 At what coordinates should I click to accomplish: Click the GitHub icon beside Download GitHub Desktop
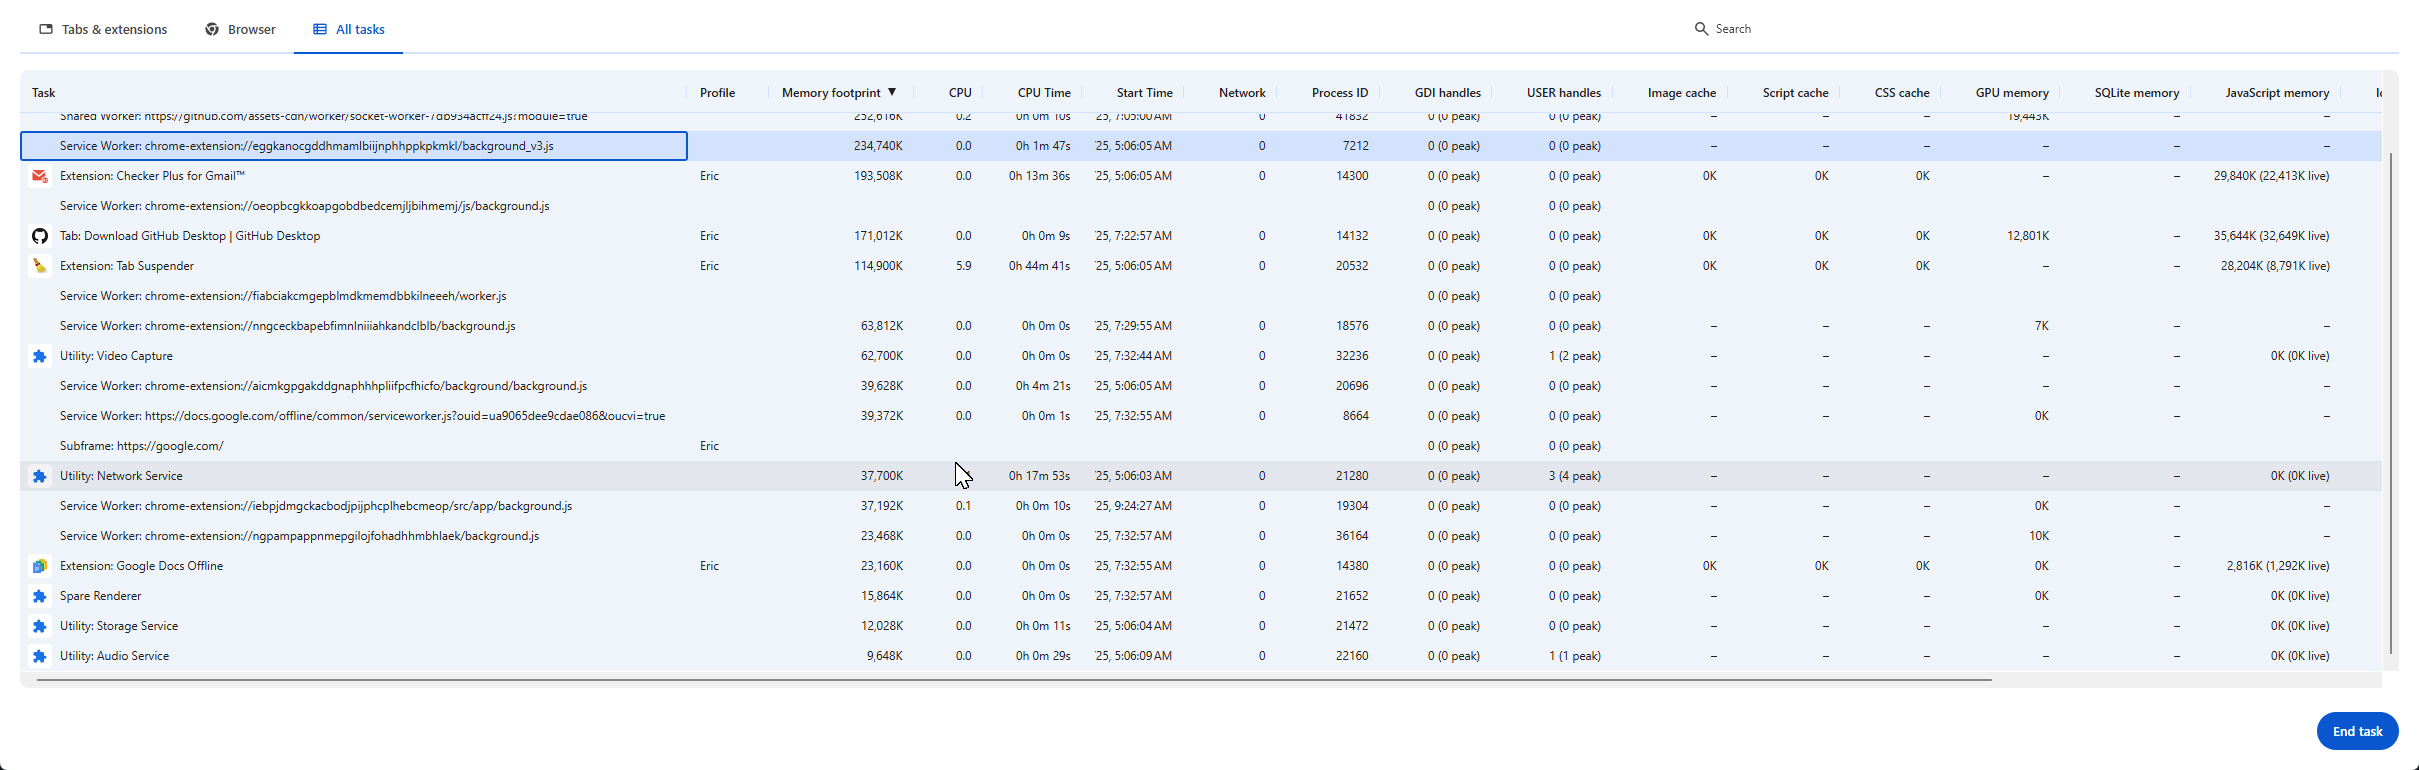[x=39, y=236]
